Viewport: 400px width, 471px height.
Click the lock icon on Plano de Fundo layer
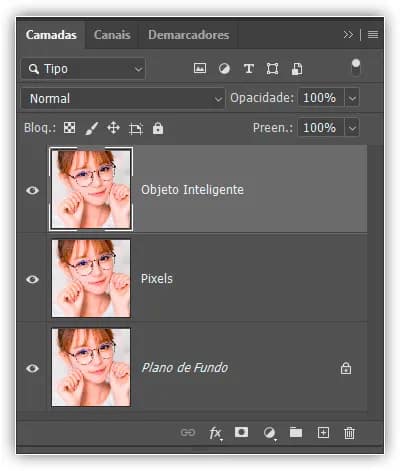coord(346,368)
